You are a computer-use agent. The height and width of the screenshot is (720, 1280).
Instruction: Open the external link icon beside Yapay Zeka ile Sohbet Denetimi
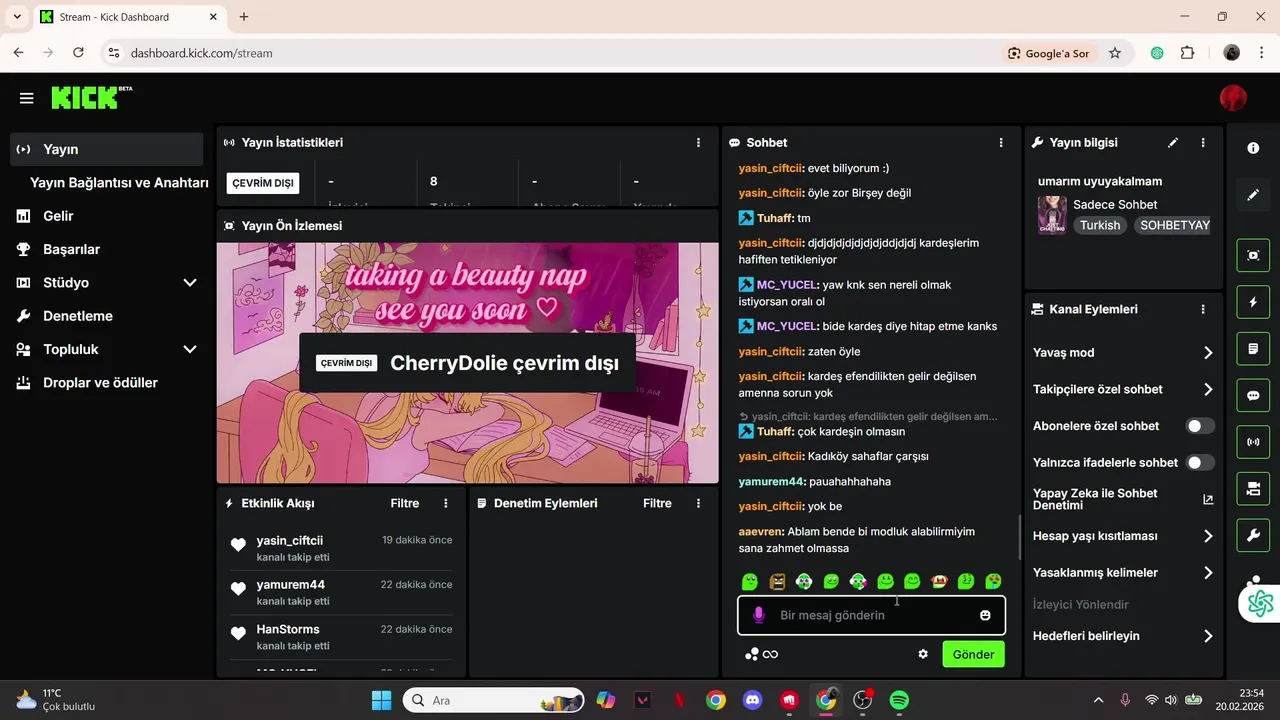point(1208,499)
